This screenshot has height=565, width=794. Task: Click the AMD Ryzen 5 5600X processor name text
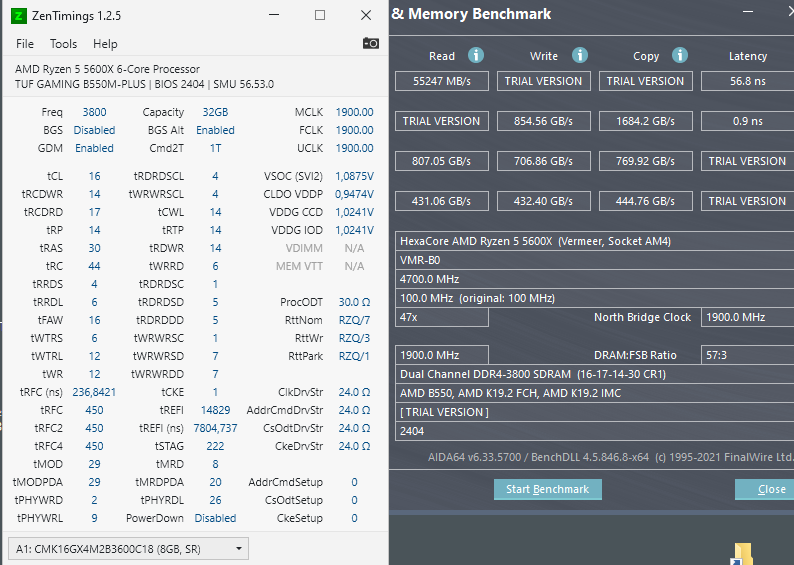coord(107,69)
